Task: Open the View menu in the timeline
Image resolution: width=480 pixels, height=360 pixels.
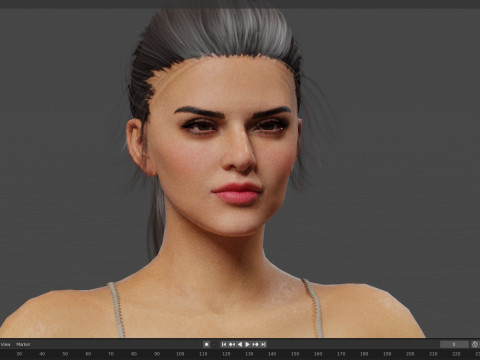Action: click(x=5, y=344)
